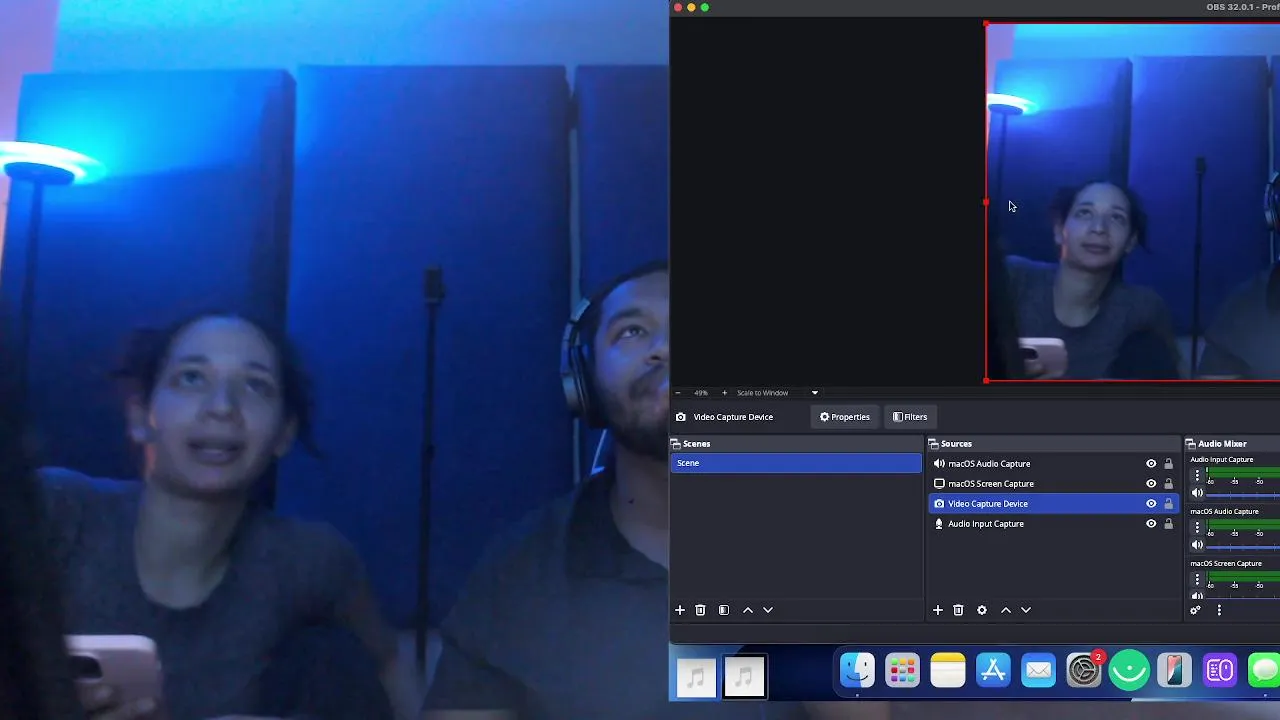
Task: Move scene up with arrow icon
Action: tap(748, 610)
